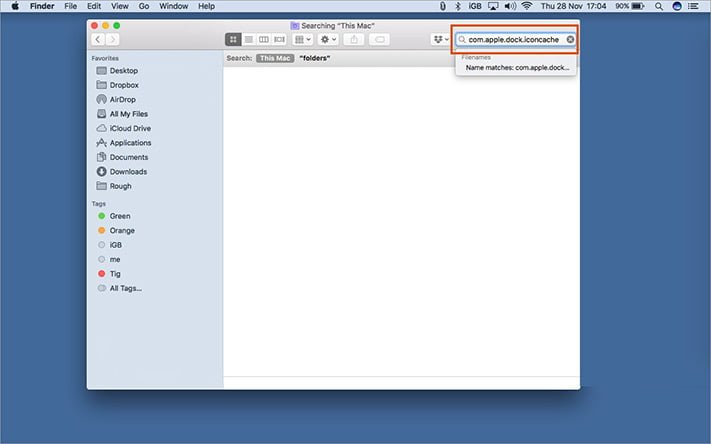Viewport: 711px width, 444px height.
Task: Click the green zoom window button
Action: (x=117, y=26)
